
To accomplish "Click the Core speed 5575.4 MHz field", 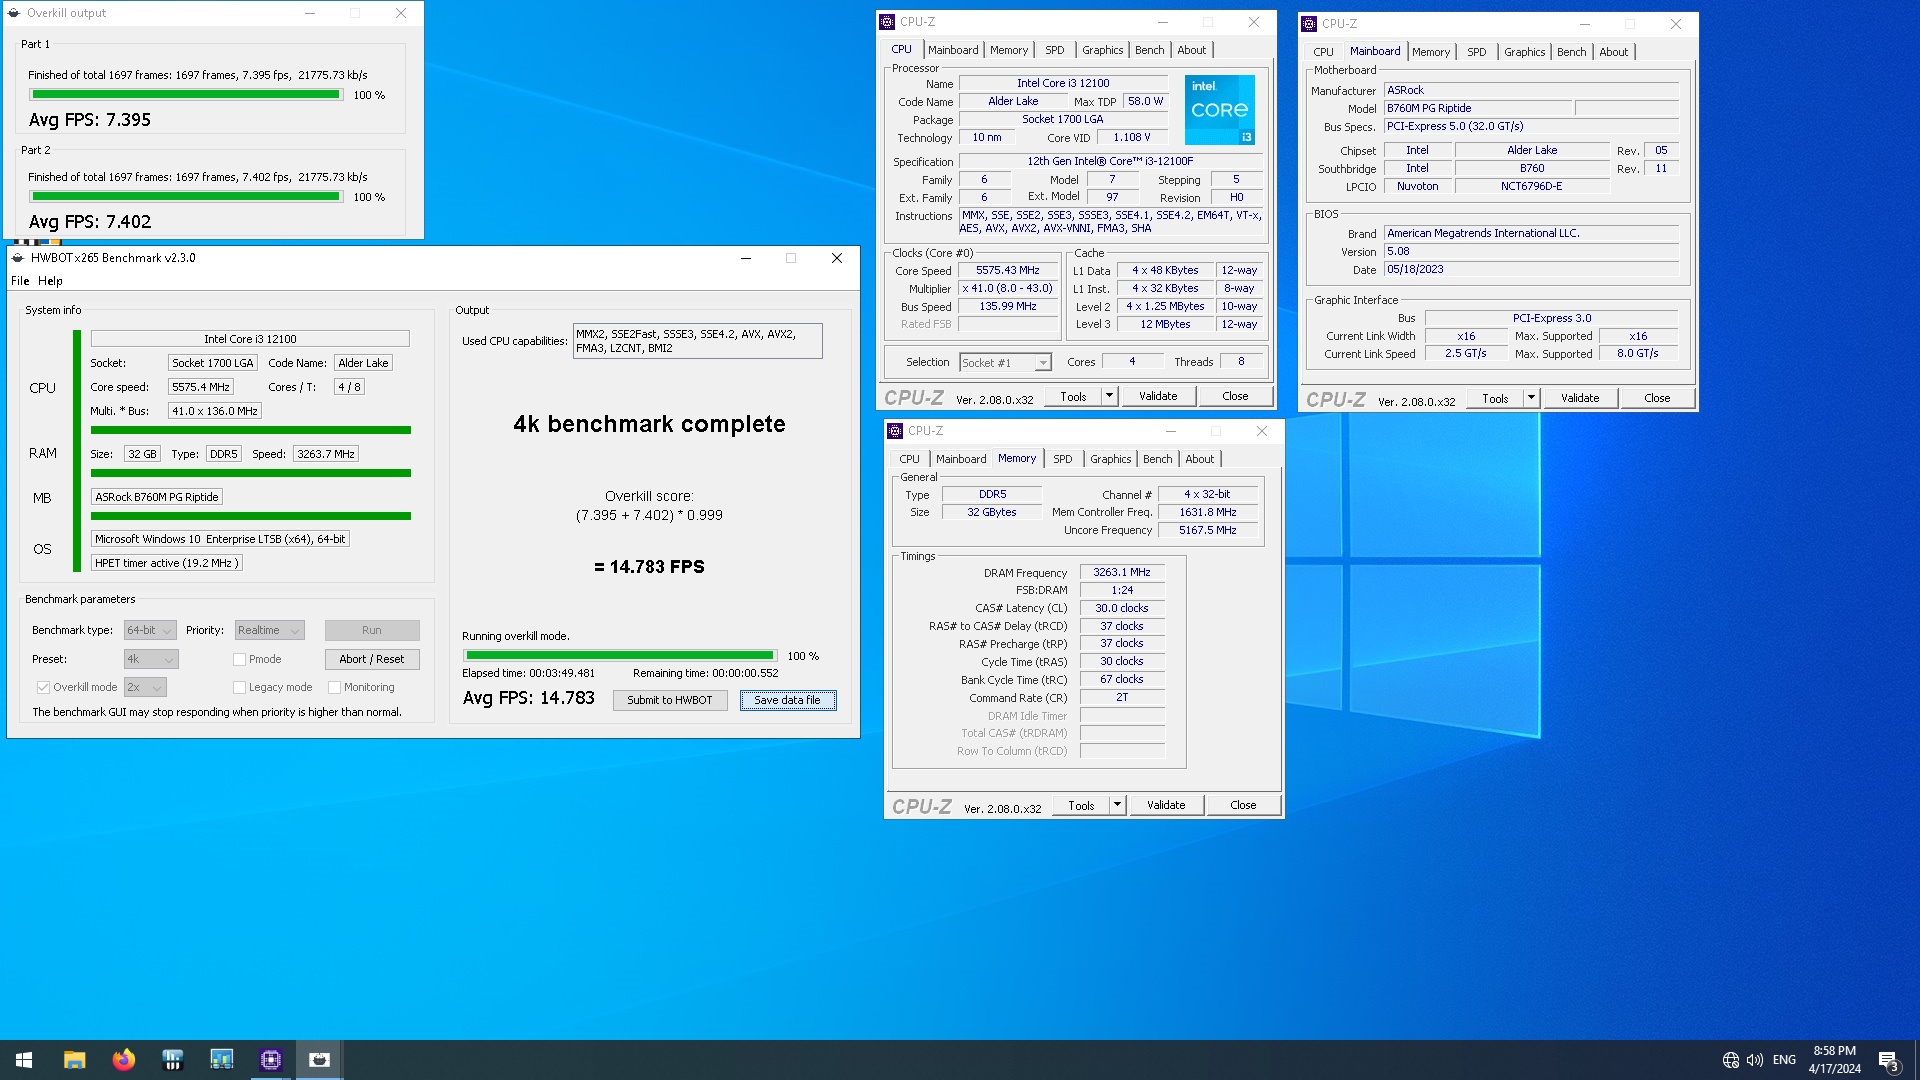I will pos(201,387).
